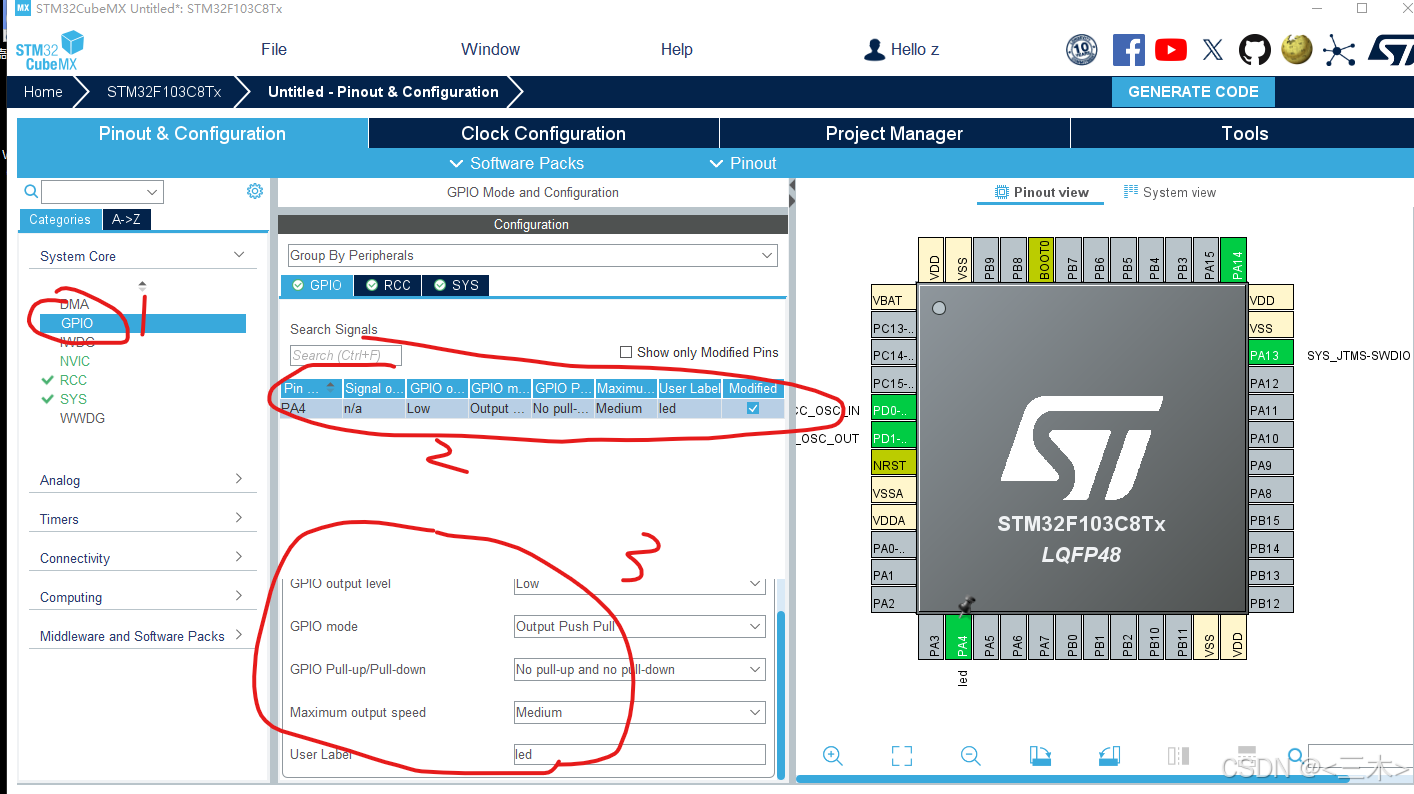Click the 10 years anniversary badge icon

(1082, 49)
